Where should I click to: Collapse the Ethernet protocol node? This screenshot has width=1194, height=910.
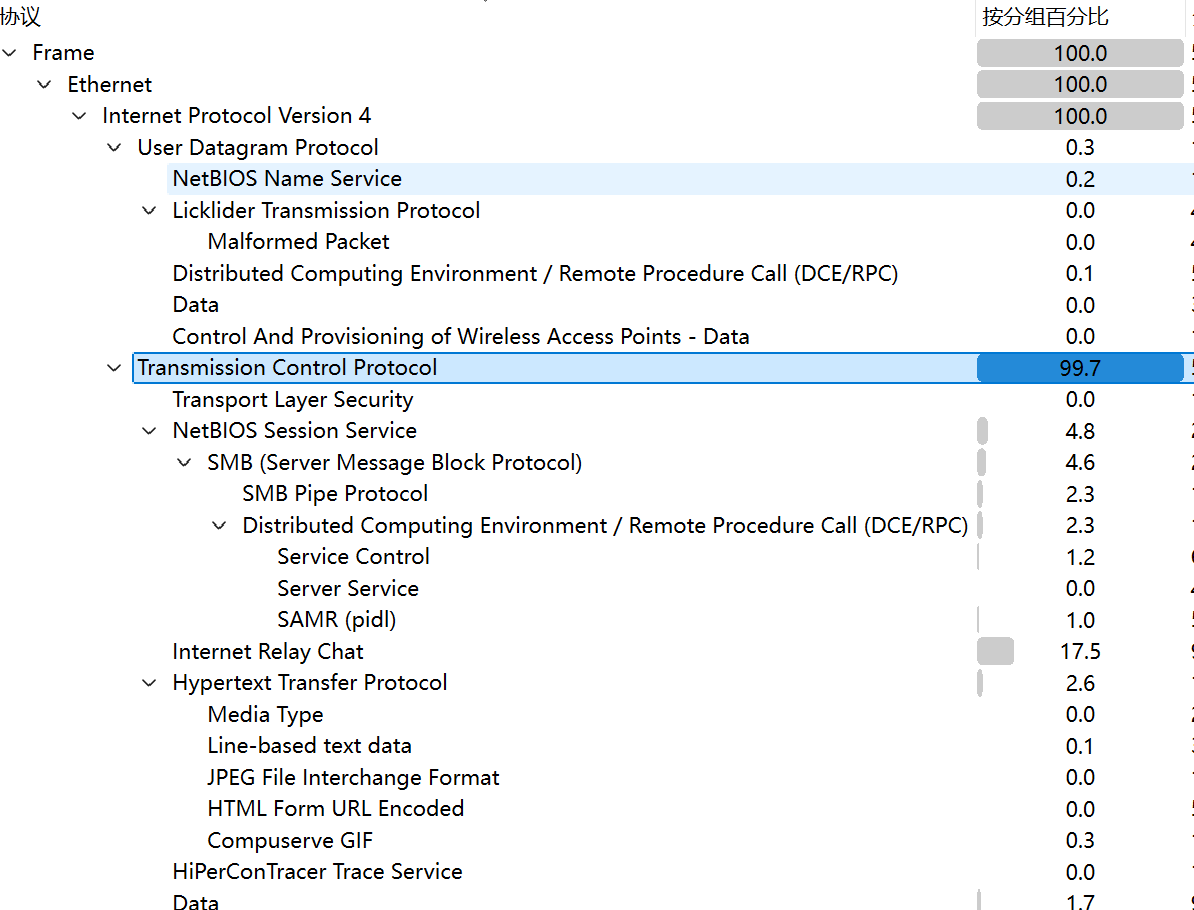[44, 85]
